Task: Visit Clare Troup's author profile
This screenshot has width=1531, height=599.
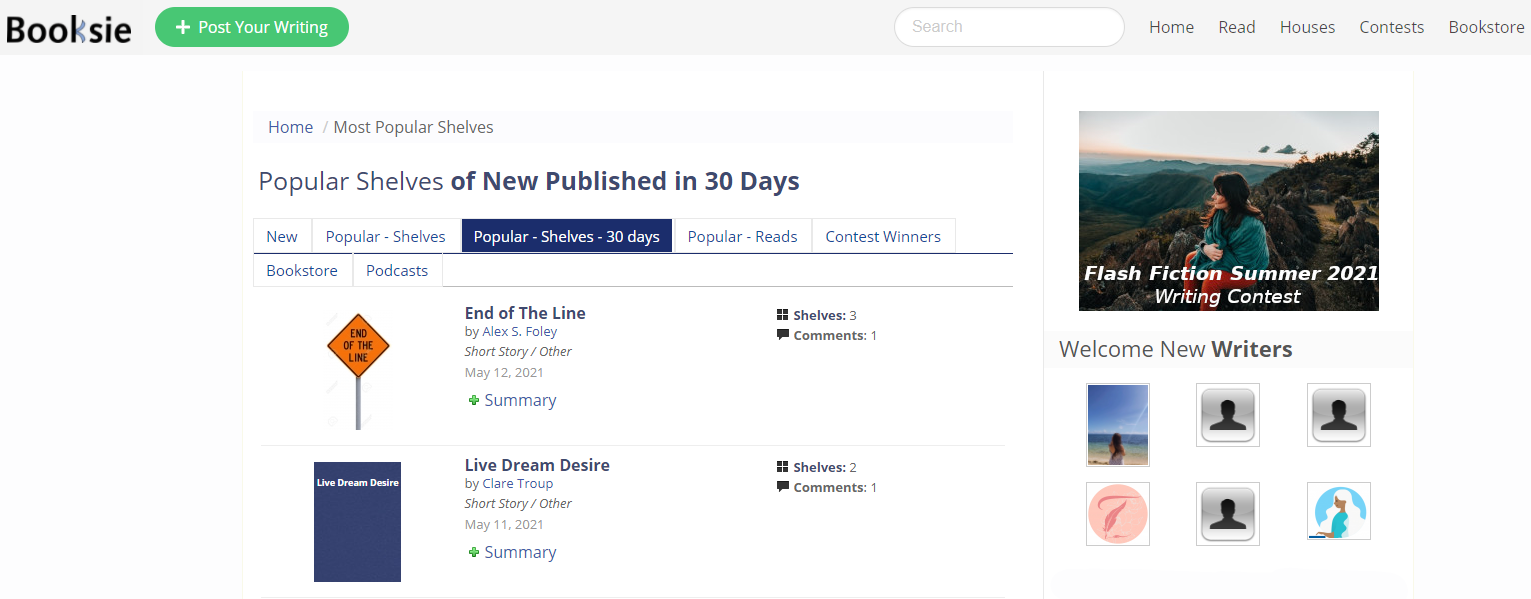Action: tap(517, 483)
